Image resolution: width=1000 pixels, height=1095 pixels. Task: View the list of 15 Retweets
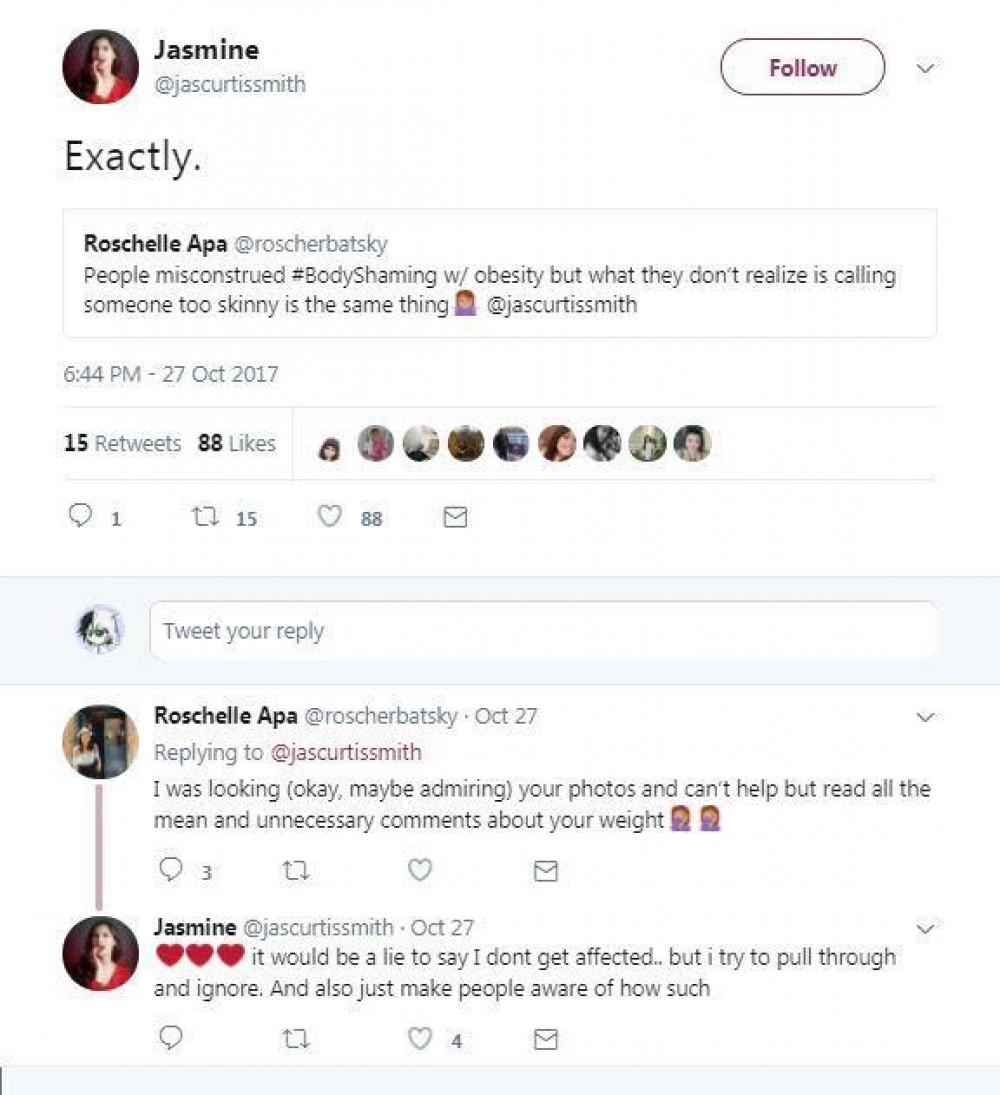[122, 443]
